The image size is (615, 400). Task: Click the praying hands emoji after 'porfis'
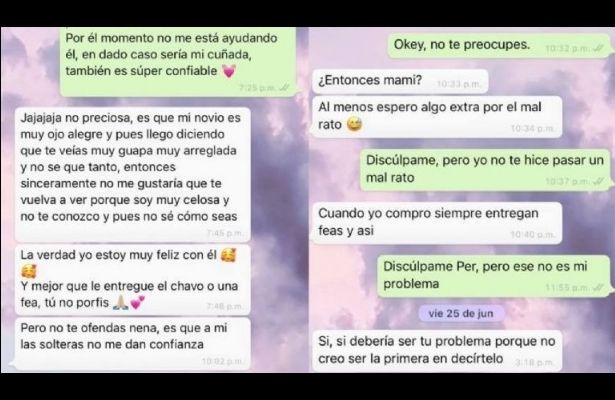pos(120,303)
